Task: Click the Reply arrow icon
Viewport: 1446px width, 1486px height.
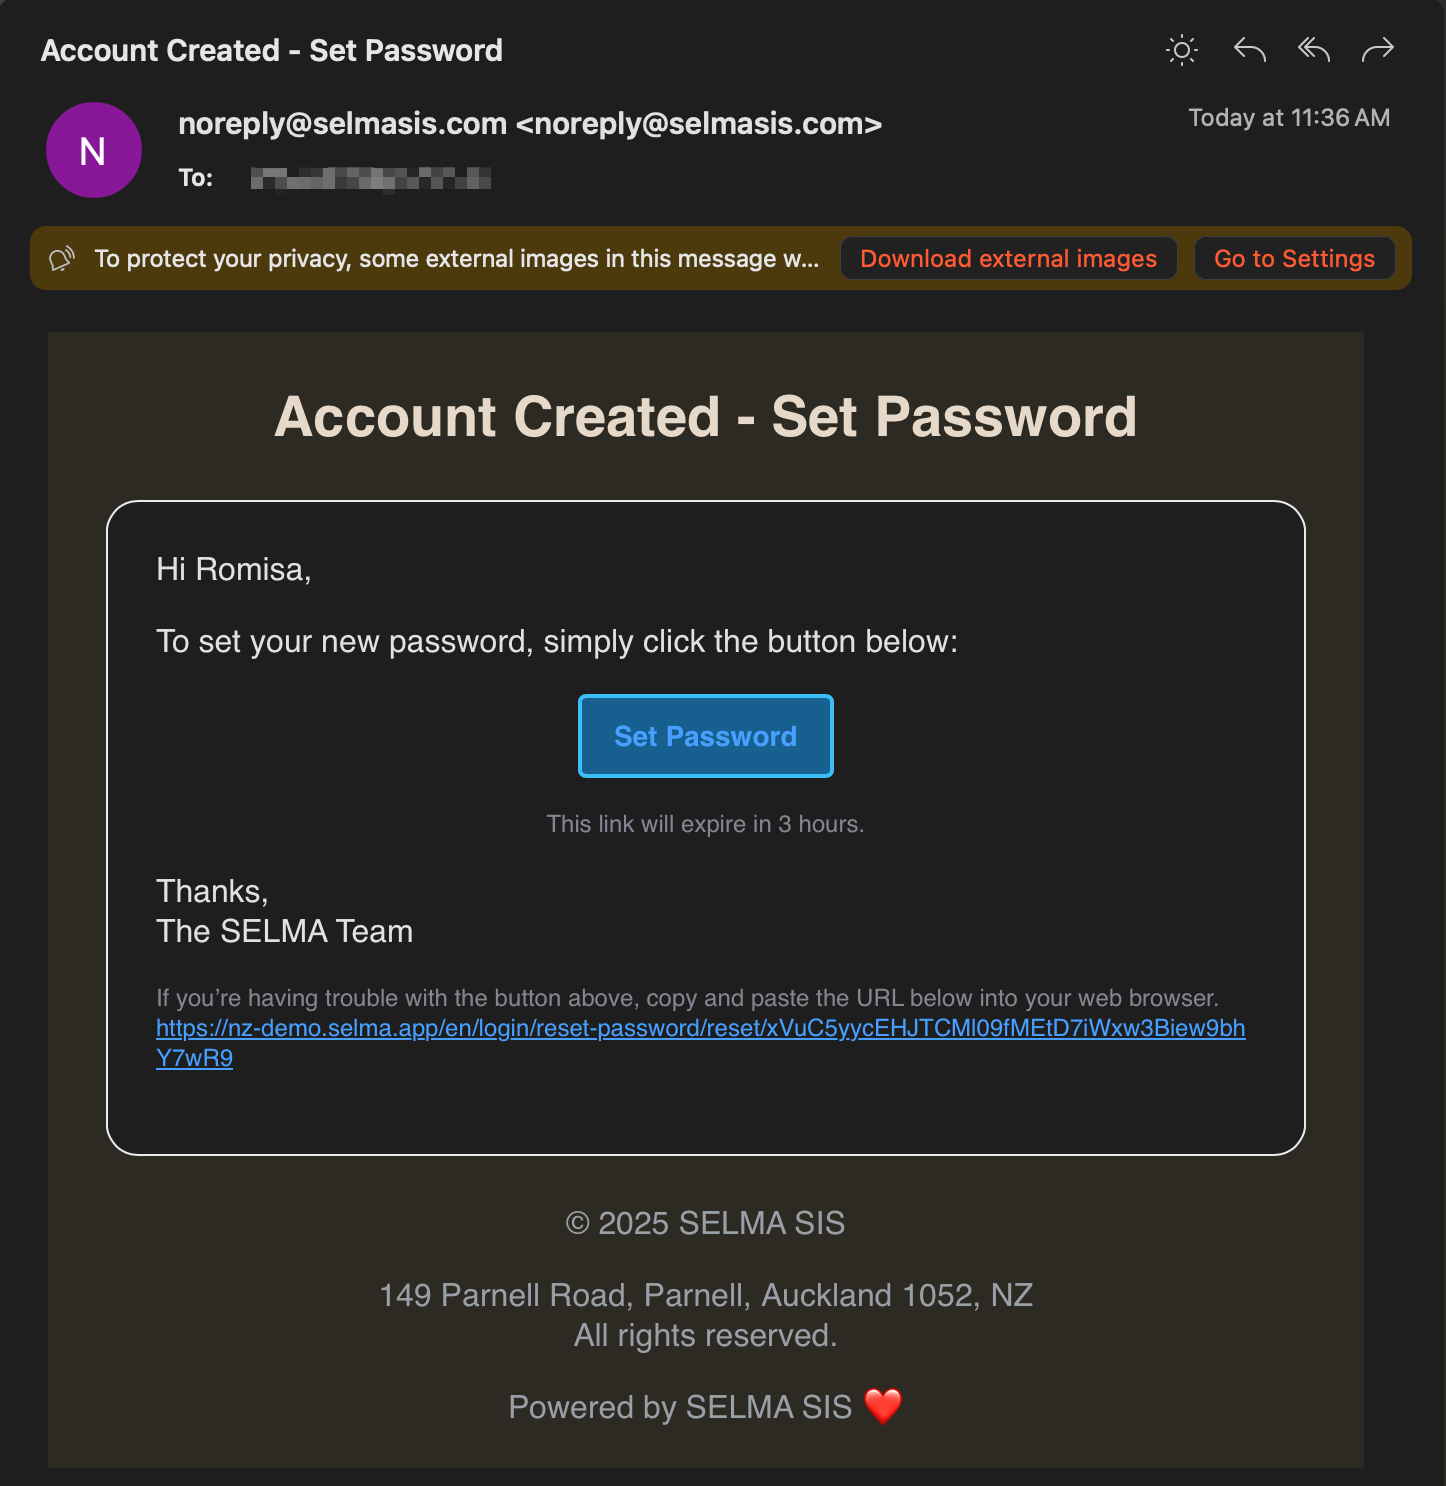Action: (1249, 50)
